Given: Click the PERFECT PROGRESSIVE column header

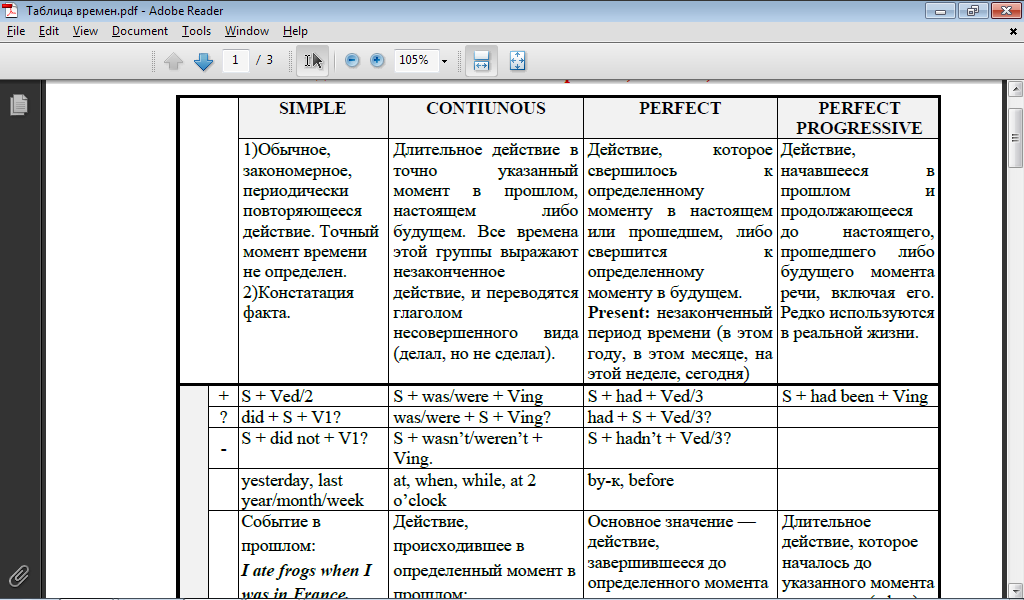Looking at the screenshot, I should coord(859,118).
